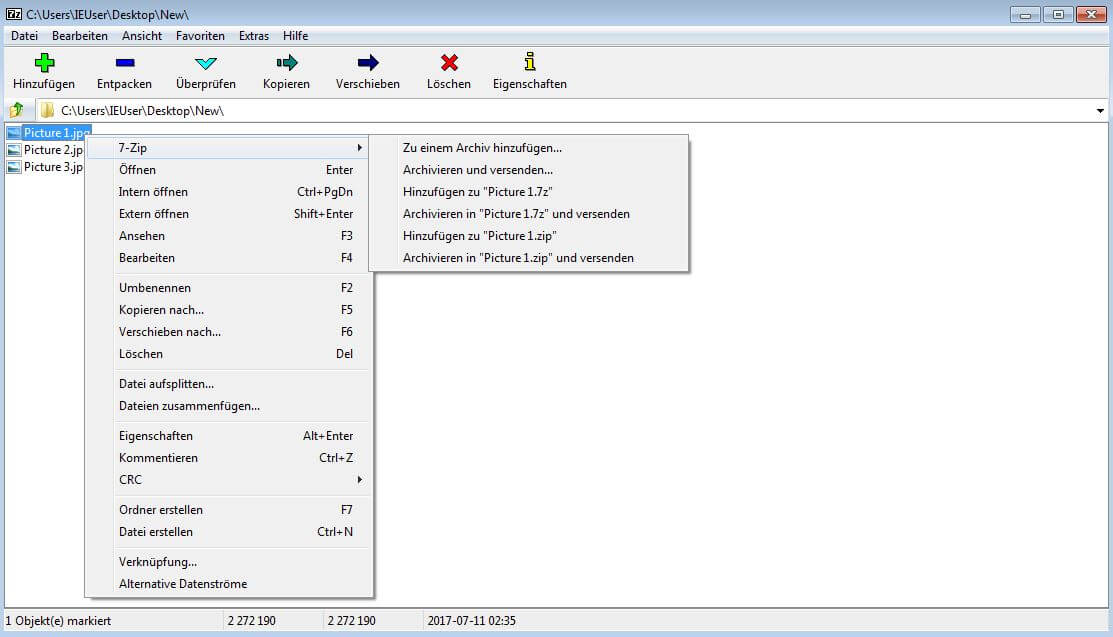
Task: Click the 7-Zip app icon in title bar
Action: (13, 13)
